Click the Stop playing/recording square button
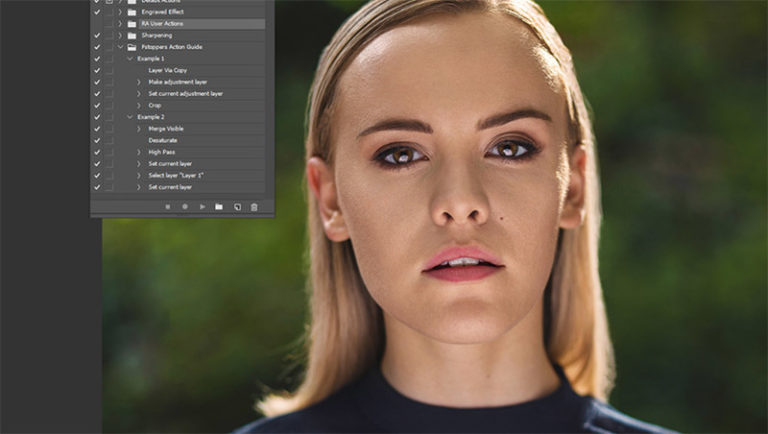This screenshot has height=434, width=768. (x=168, y=207)
